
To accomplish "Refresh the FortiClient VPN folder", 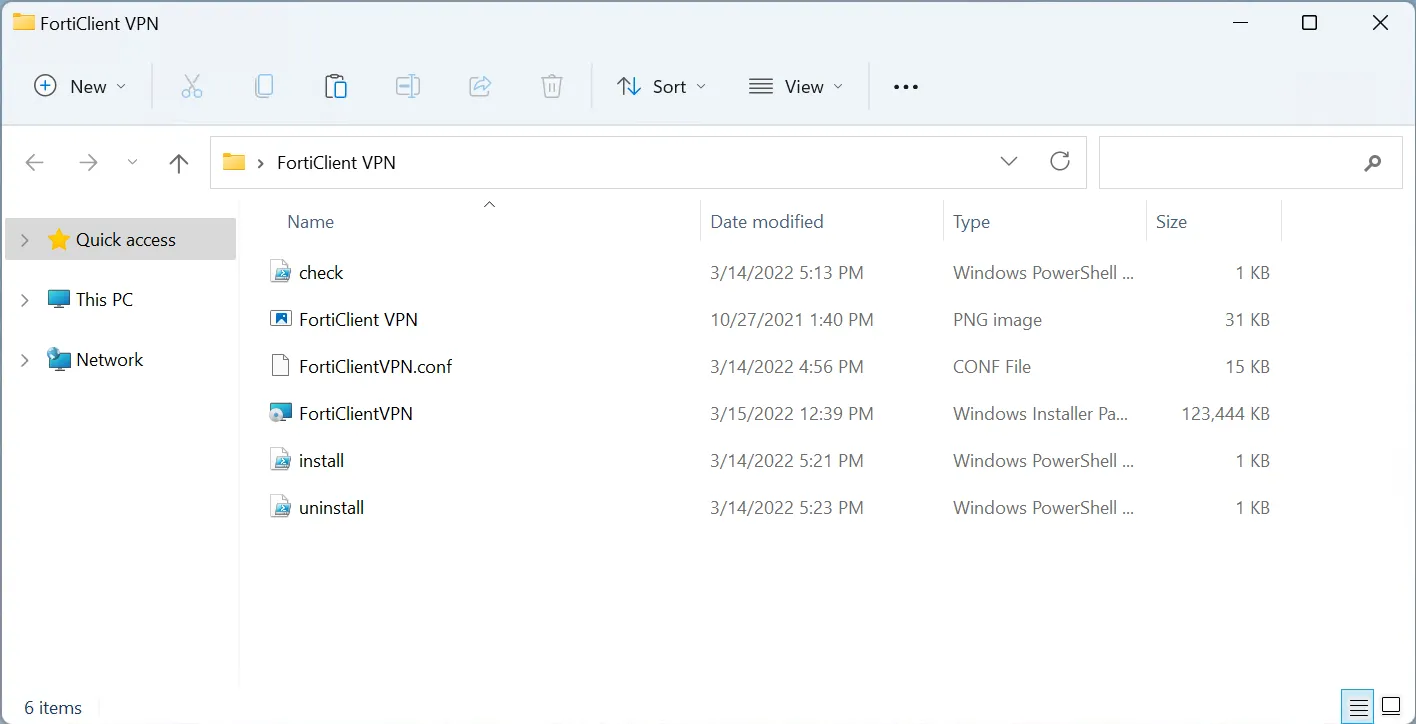I will pos(1060,161).
